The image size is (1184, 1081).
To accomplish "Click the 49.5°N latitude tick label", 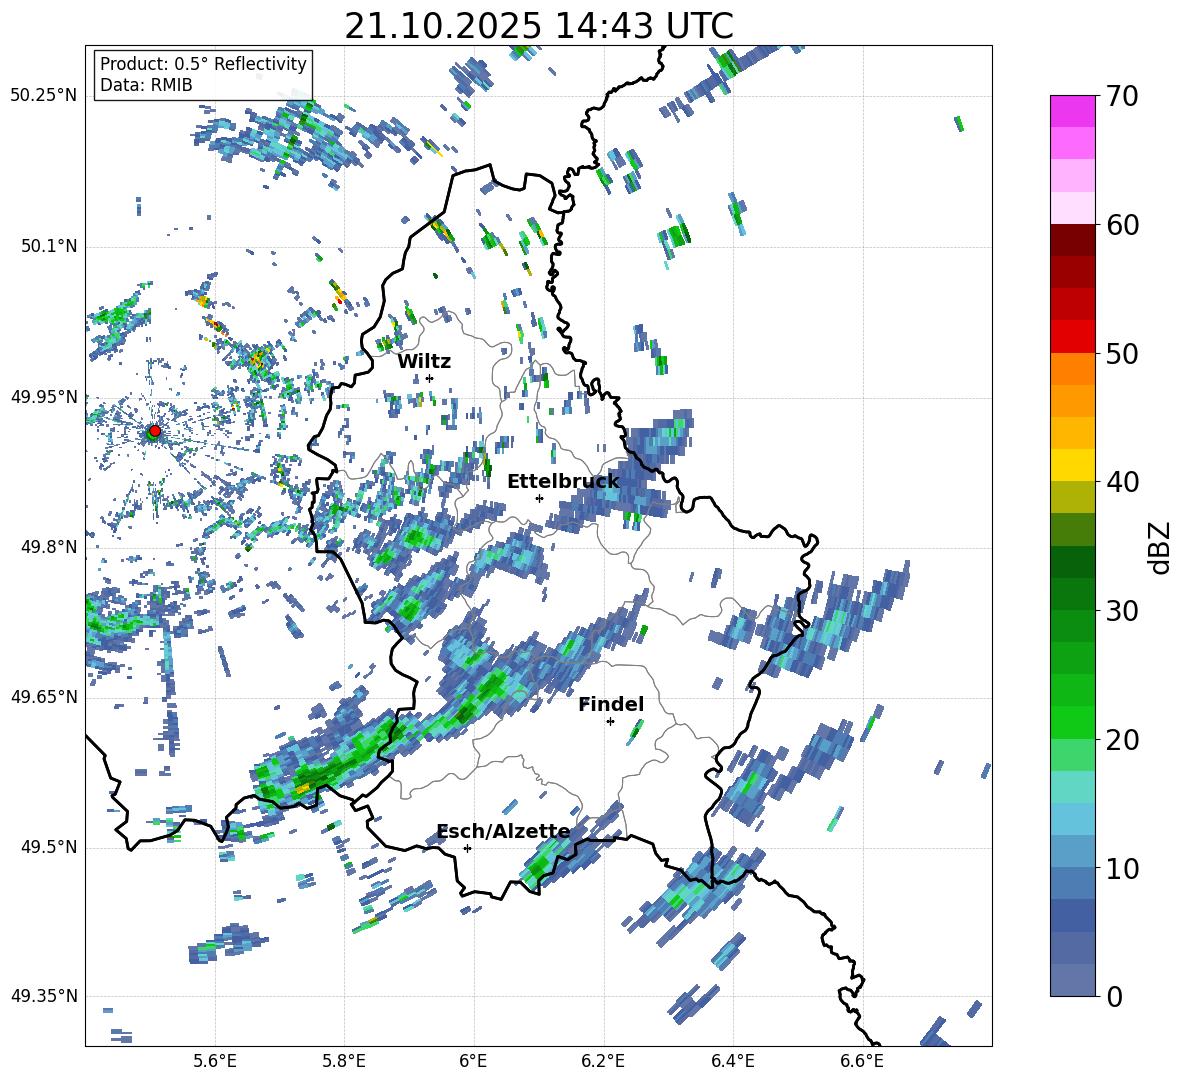I will 48,848.
